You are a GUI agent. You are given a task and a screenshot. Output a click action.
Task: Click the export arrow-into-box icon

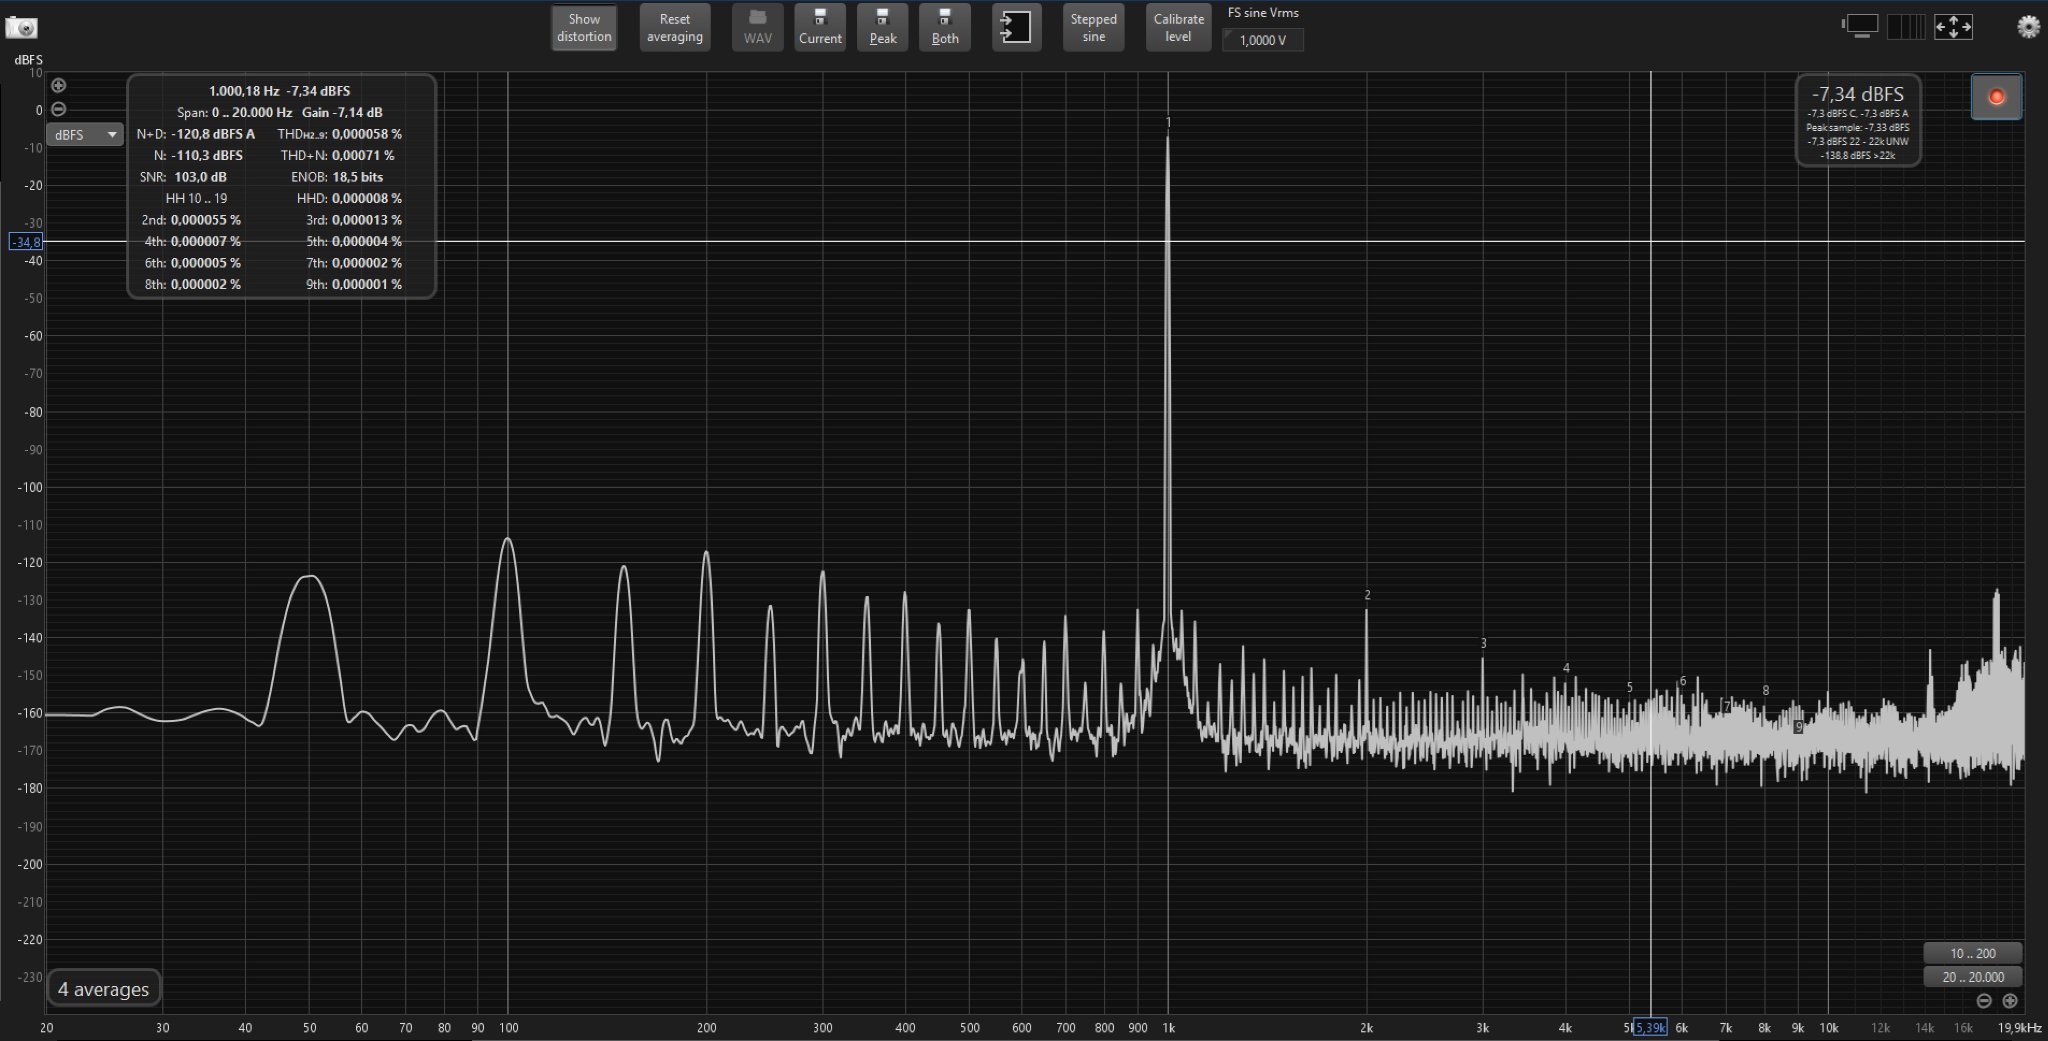click(1016, 27)
